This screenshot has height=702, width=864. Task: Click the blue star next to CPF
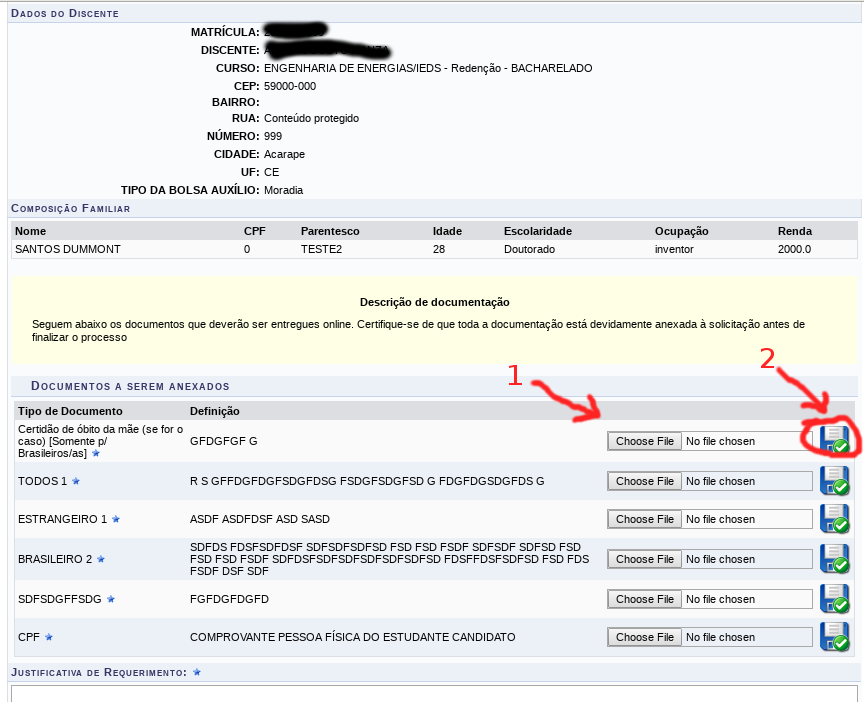(49, 637)
